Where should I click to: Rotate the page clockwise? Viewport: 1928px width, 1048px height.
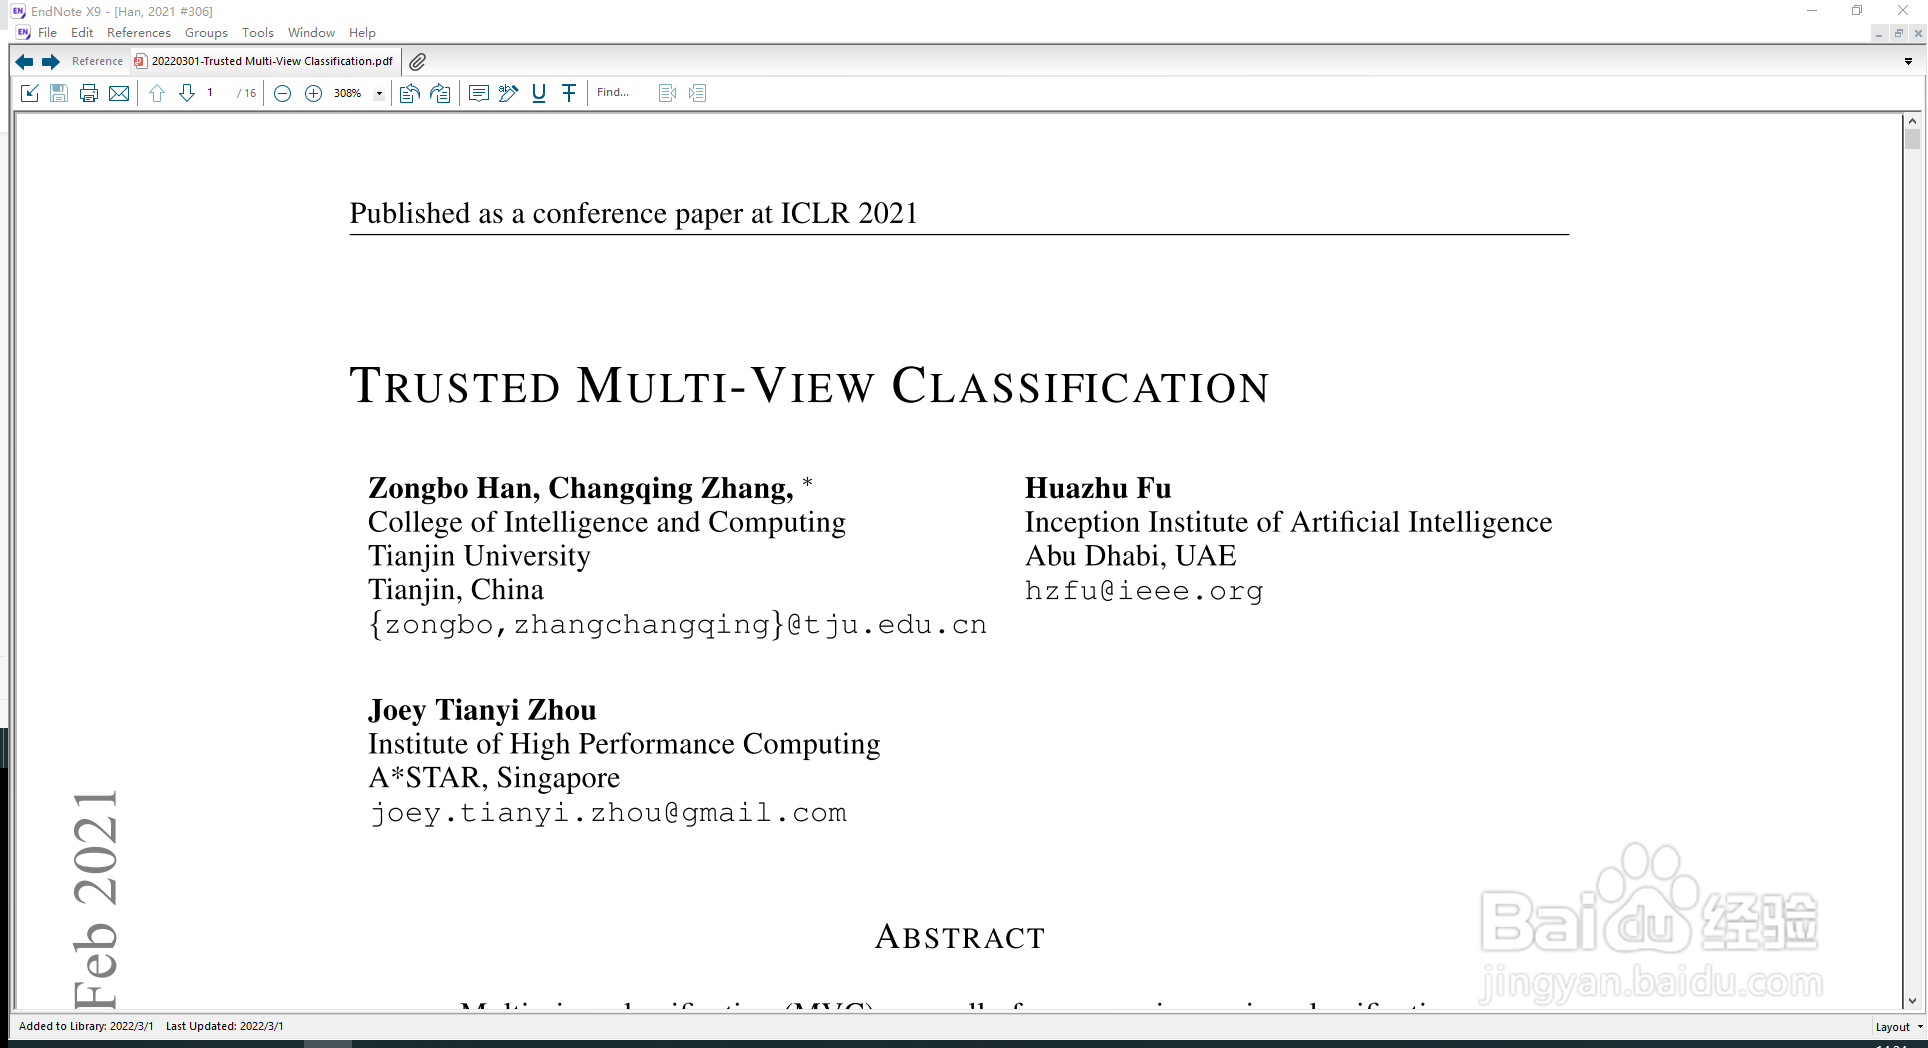point(440,93)
